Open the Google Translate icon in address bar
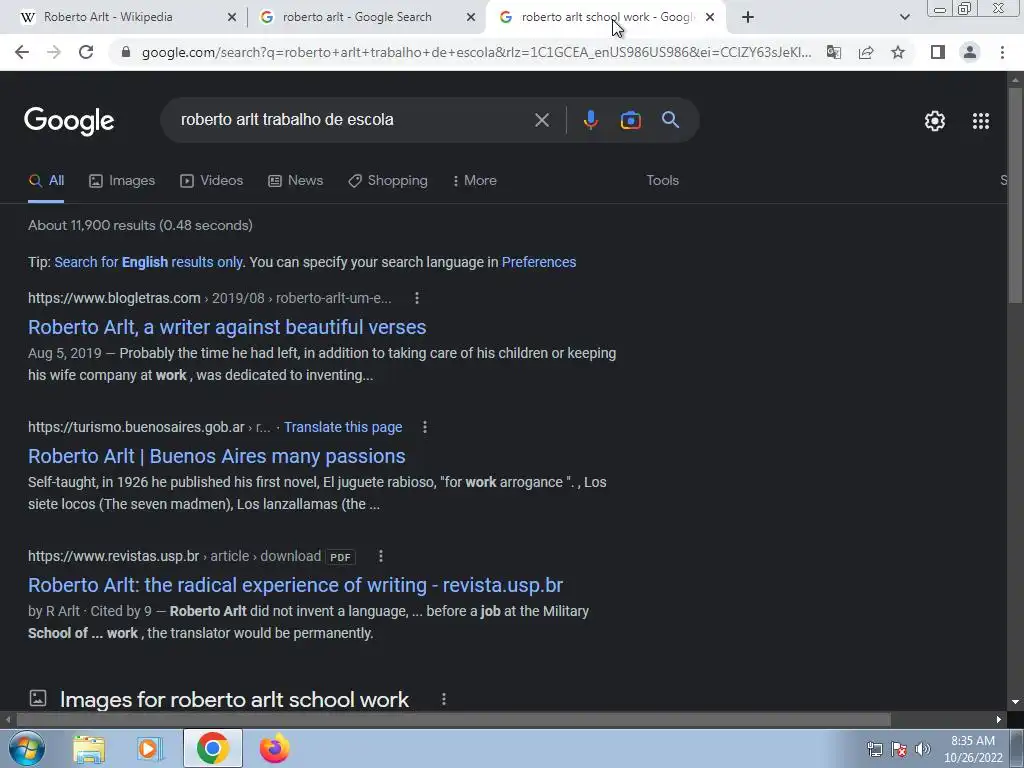Viewport: 1024px width, 768px height. pyautogui.click(x=833, y=52)
